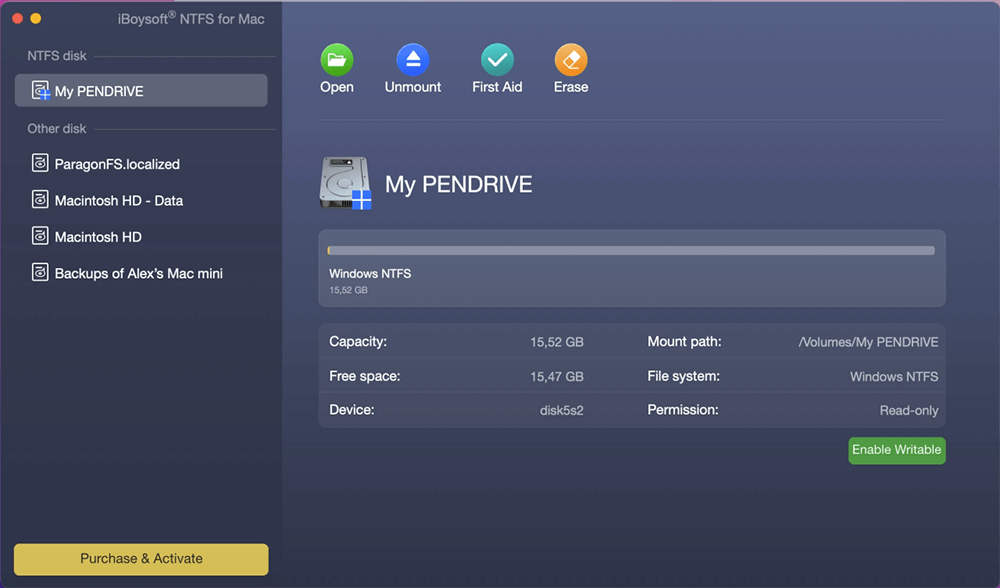Image resolution: width=1000 pixels, height=588 pixels.
Task: Click the Free space: label
Action: pyautogui.click(x=365, y=376)
